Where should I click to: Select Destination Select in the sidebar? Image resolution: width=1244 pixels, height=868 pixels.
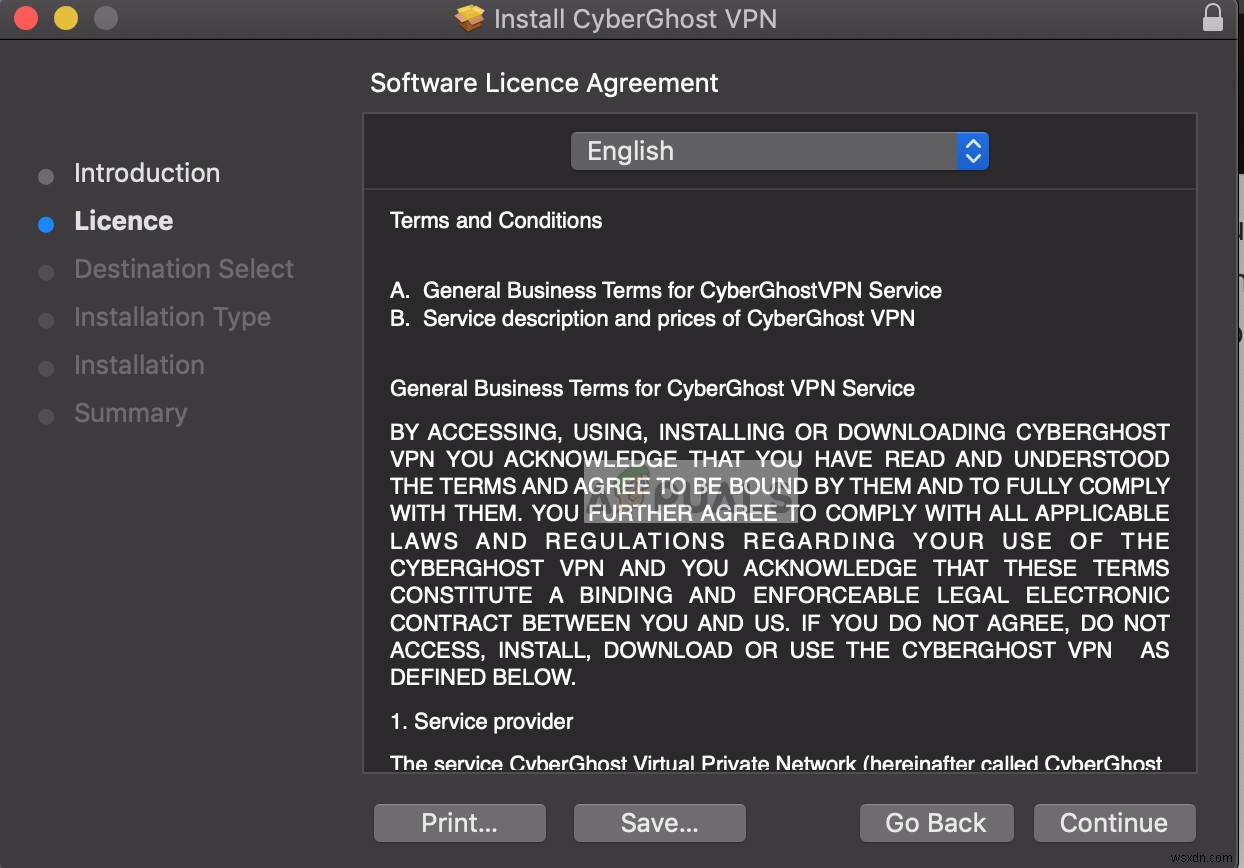[x=184, y=269]
